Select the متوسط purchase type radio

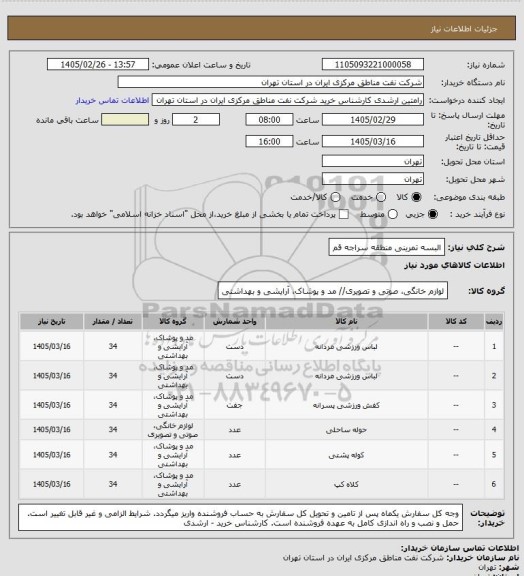(x=393, y=214)
